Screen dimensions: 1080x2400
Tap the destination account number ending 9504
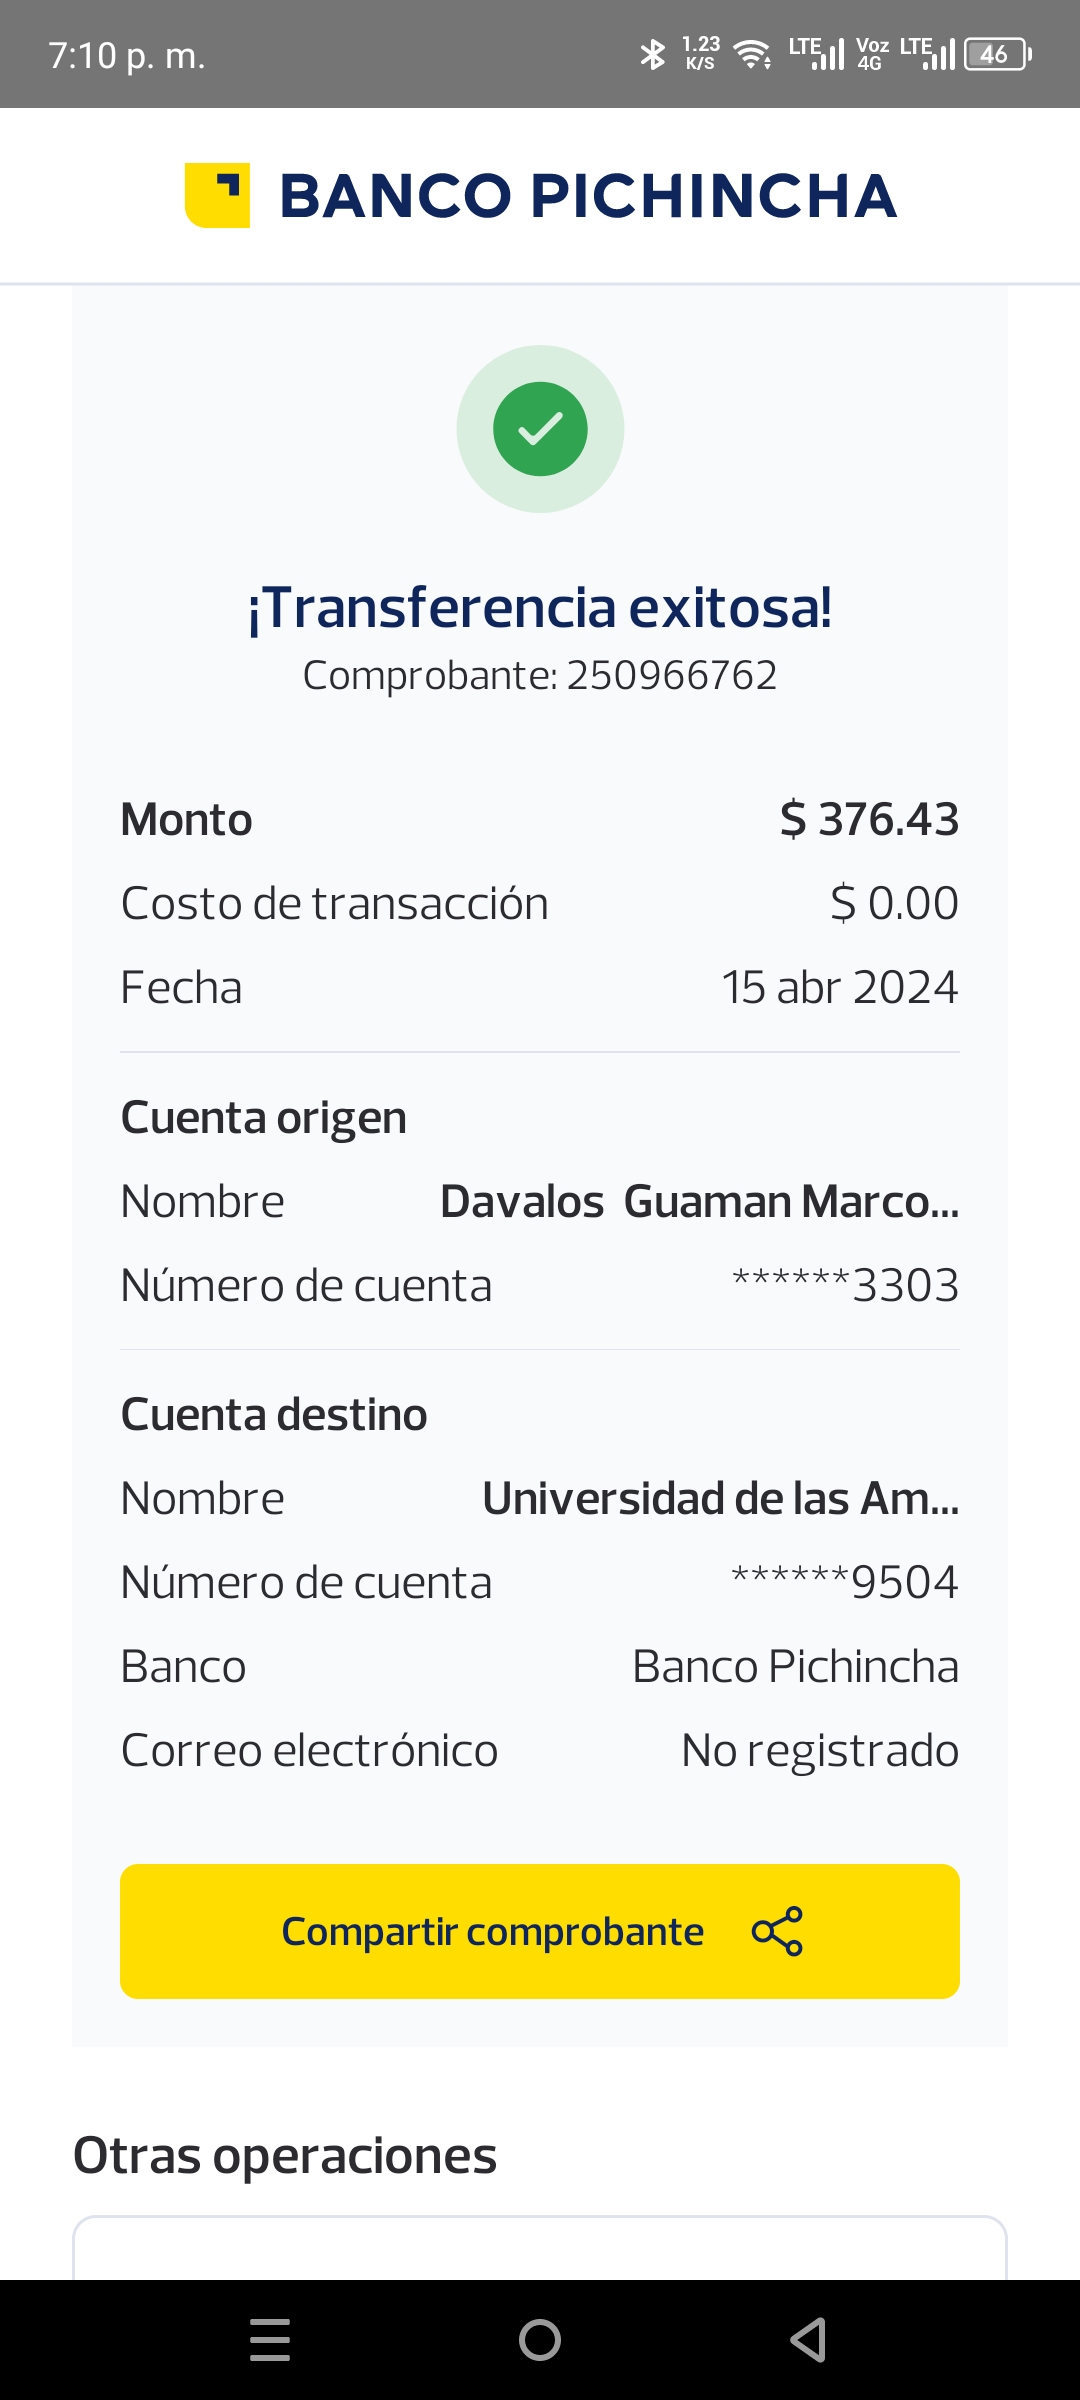coord(845,1582)
